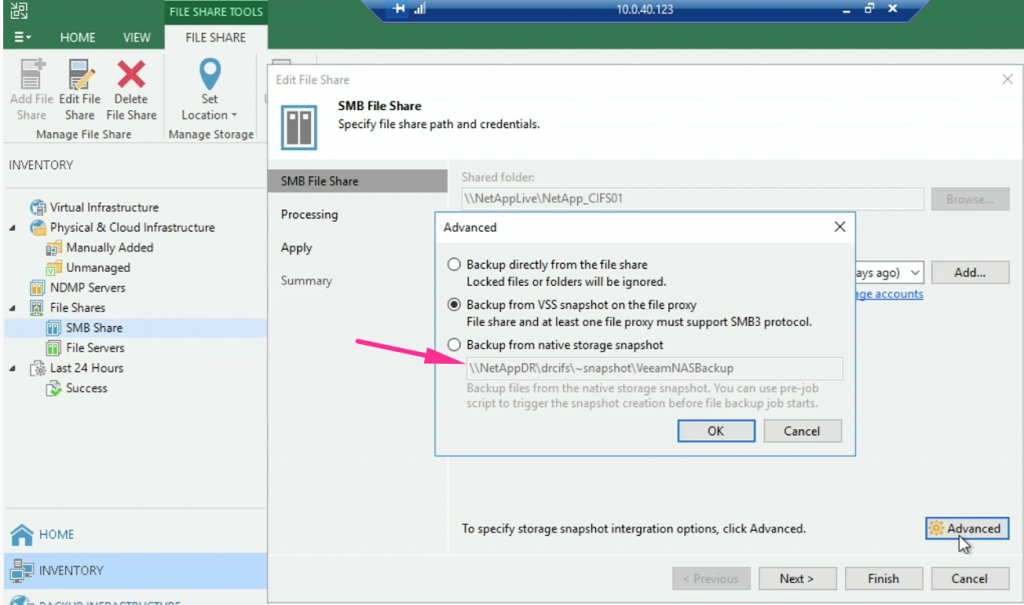This screenshot has width=1024, height=605.
Task: Close the Advanced dialog with X
Action: tap(840, 227)
